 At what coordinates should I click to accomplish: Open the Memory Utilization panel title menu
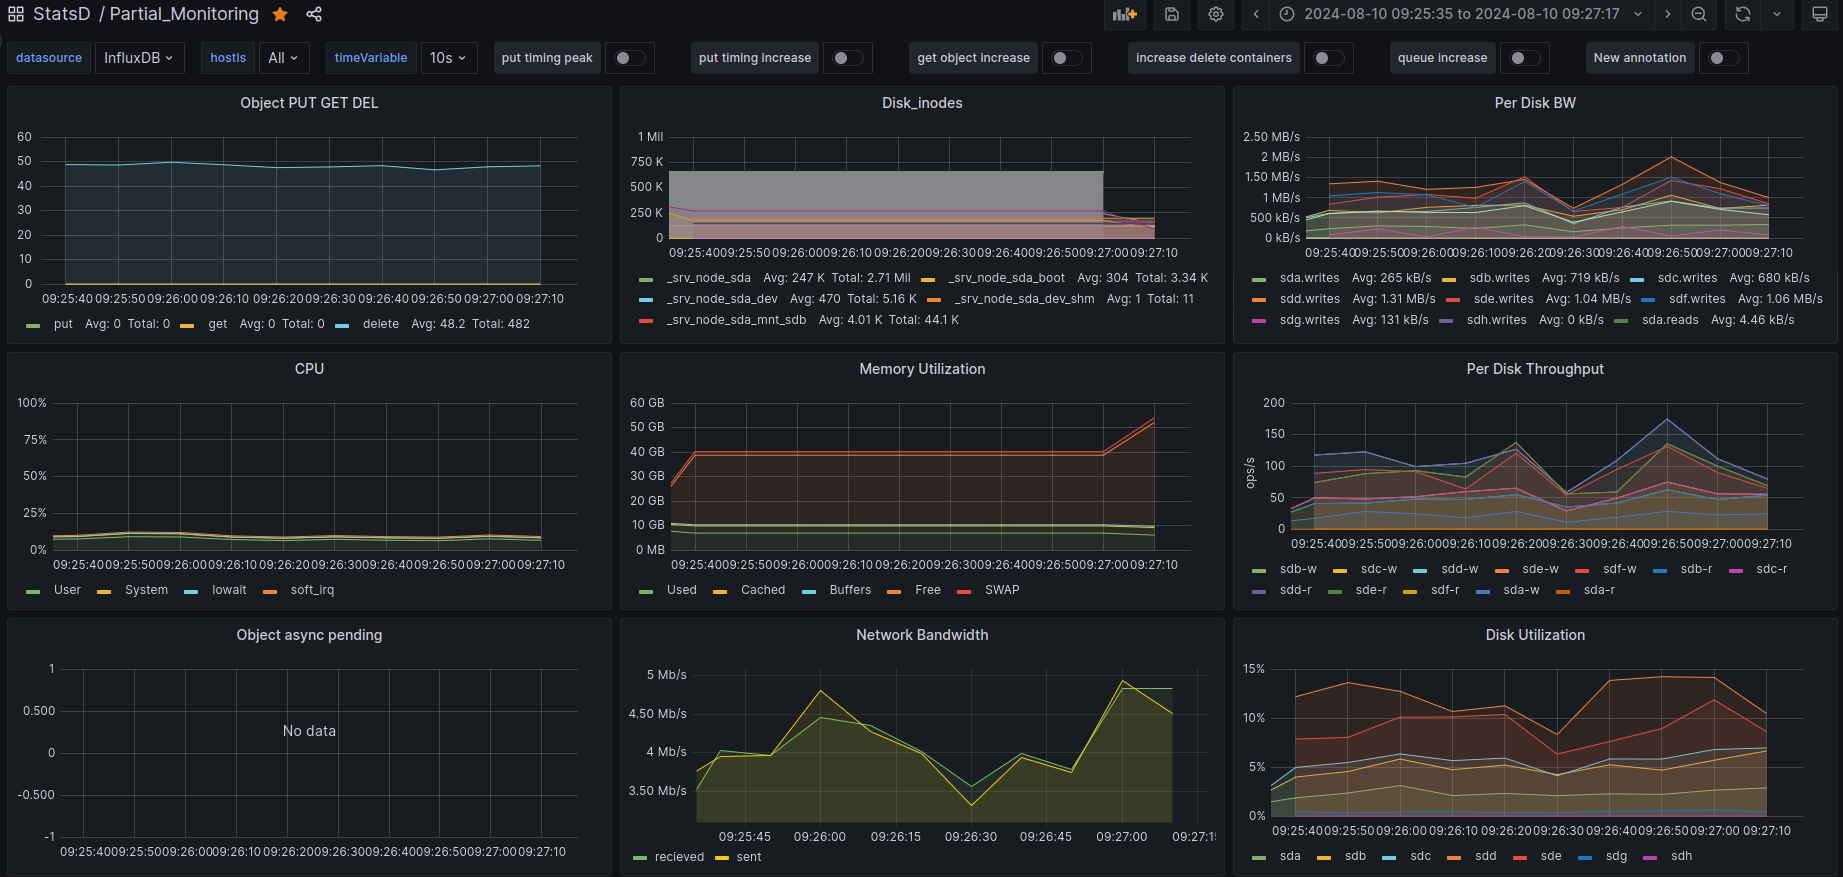[x=921, y=369]
